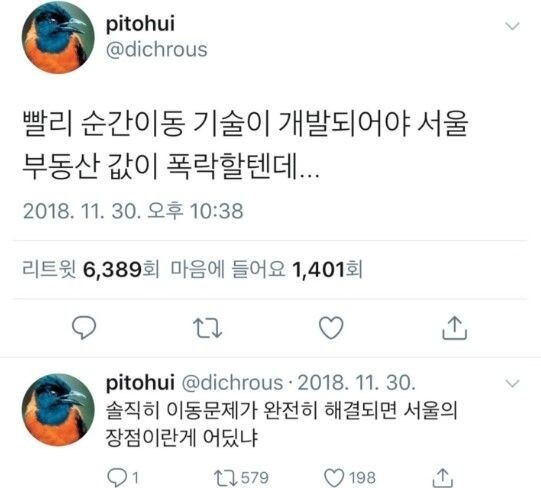This screenshot has width=541, height=488.
Task: Open the reply tweet text about 서울
Action: (x=281, y=424)
